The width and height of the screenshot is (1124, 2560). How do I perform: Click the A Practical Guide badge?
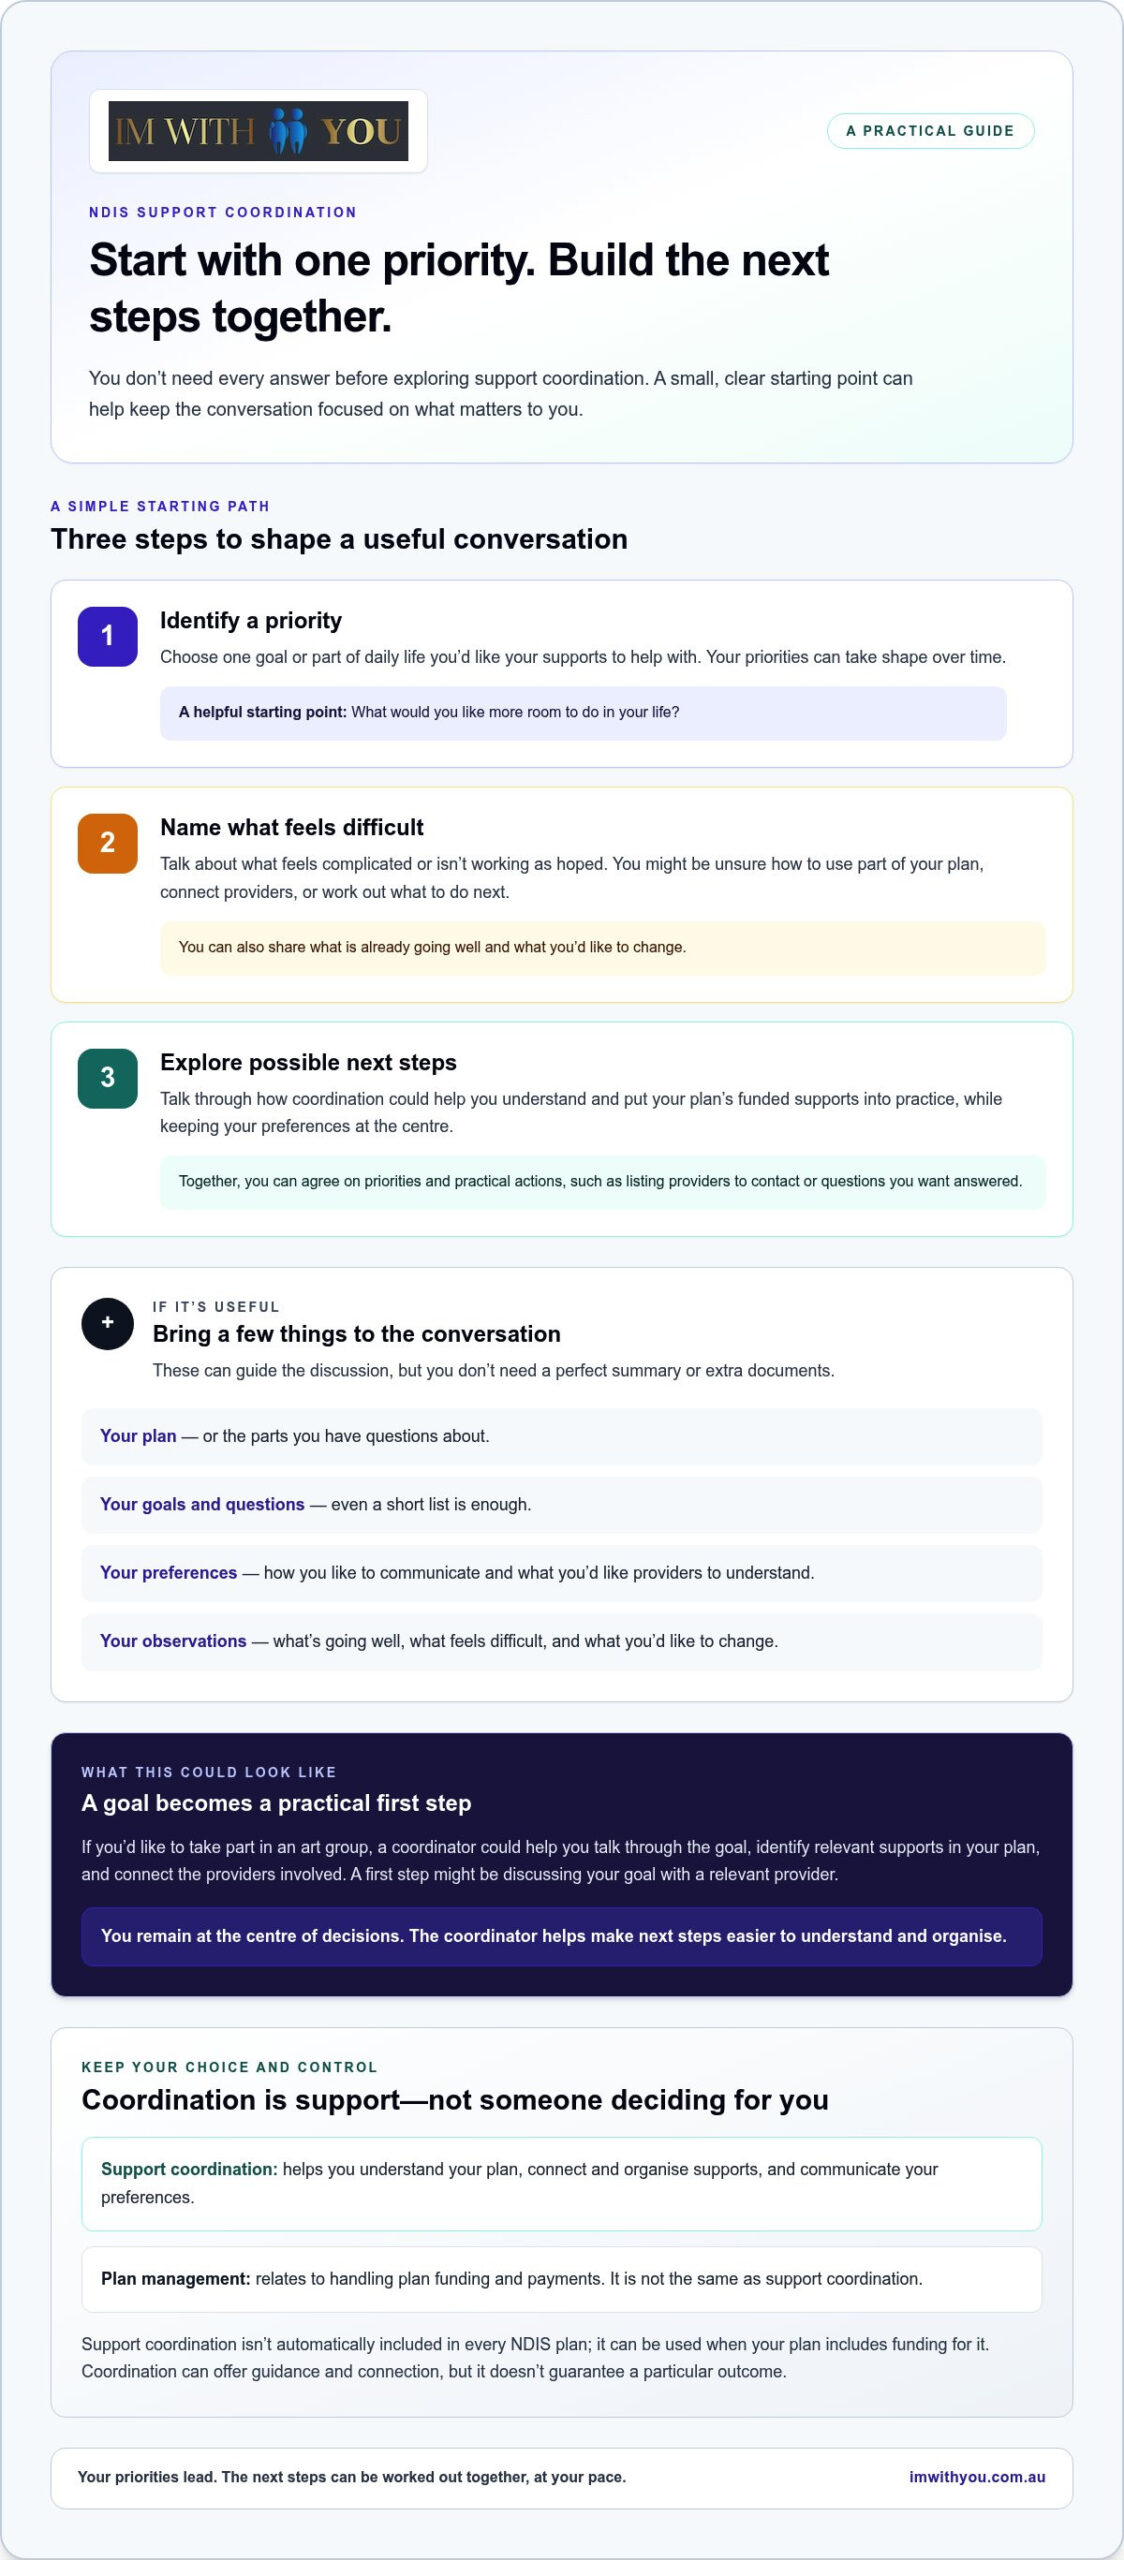(x=930, y=131)
